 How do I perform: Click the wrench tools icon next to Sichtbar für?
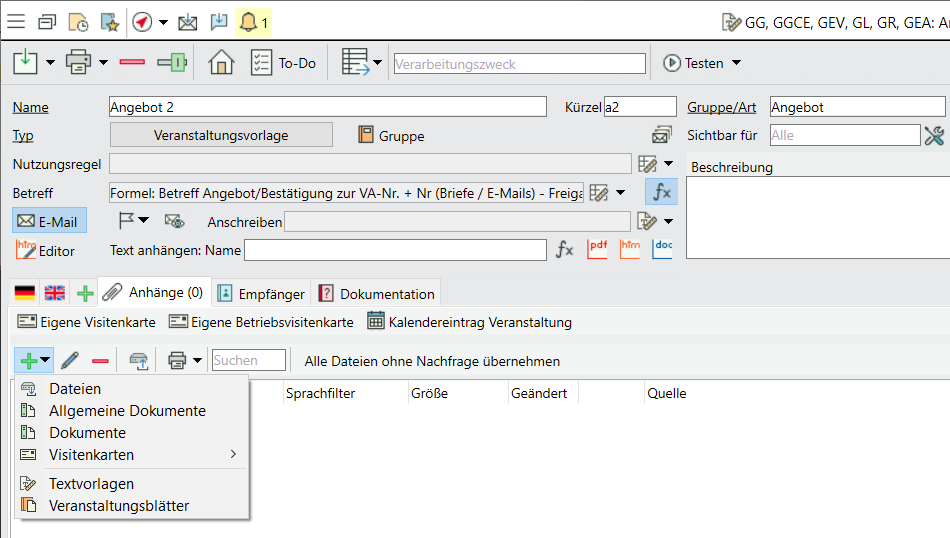(934, 135)
